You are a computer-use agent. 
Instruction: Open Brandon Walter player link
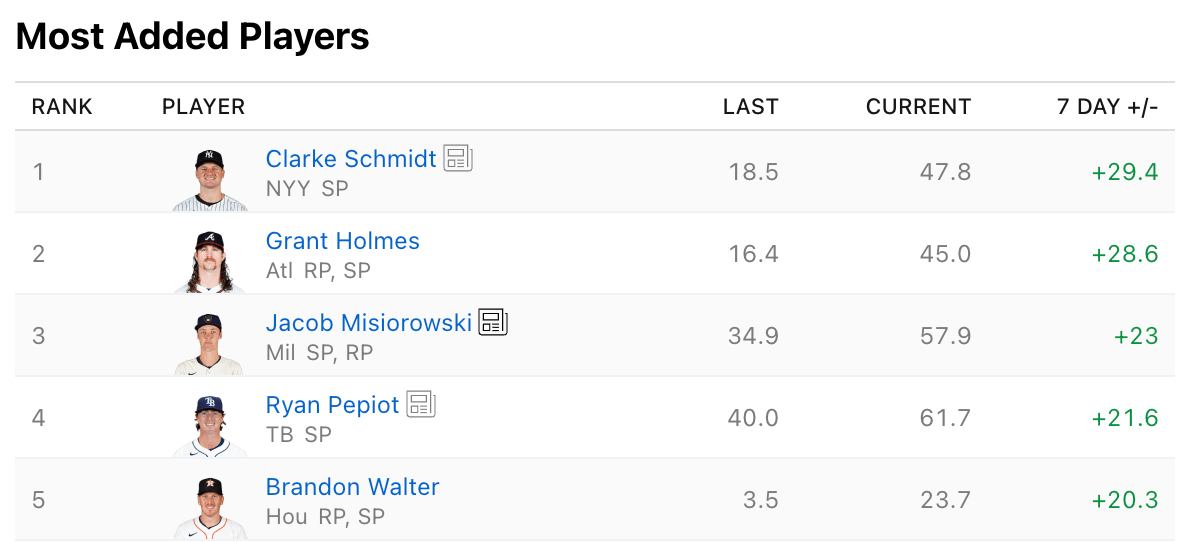352,487
